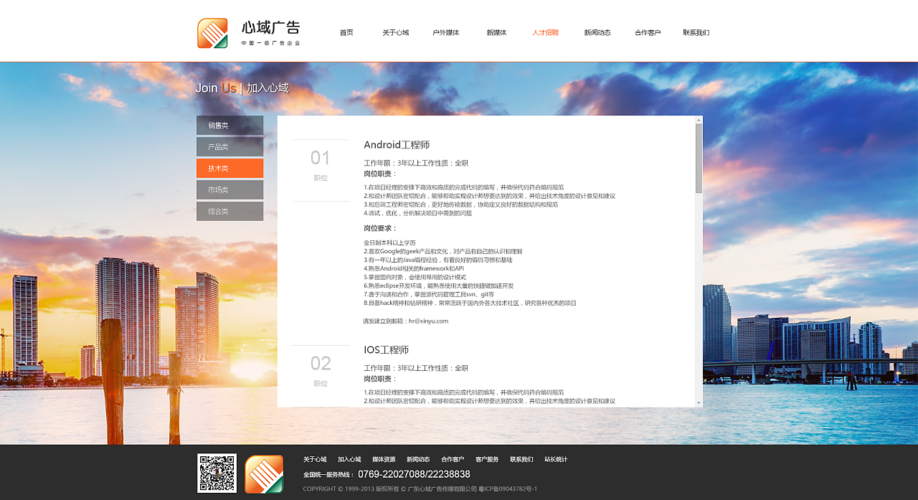Screen dimensions: 918x500
Task: Select the 产品类 job category tab
Action: tap(230, 147)
